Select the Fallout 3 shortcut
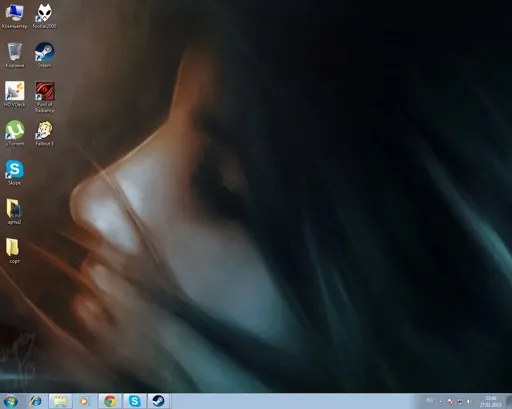This screenshot has width=512, height=409. point(44,133)
